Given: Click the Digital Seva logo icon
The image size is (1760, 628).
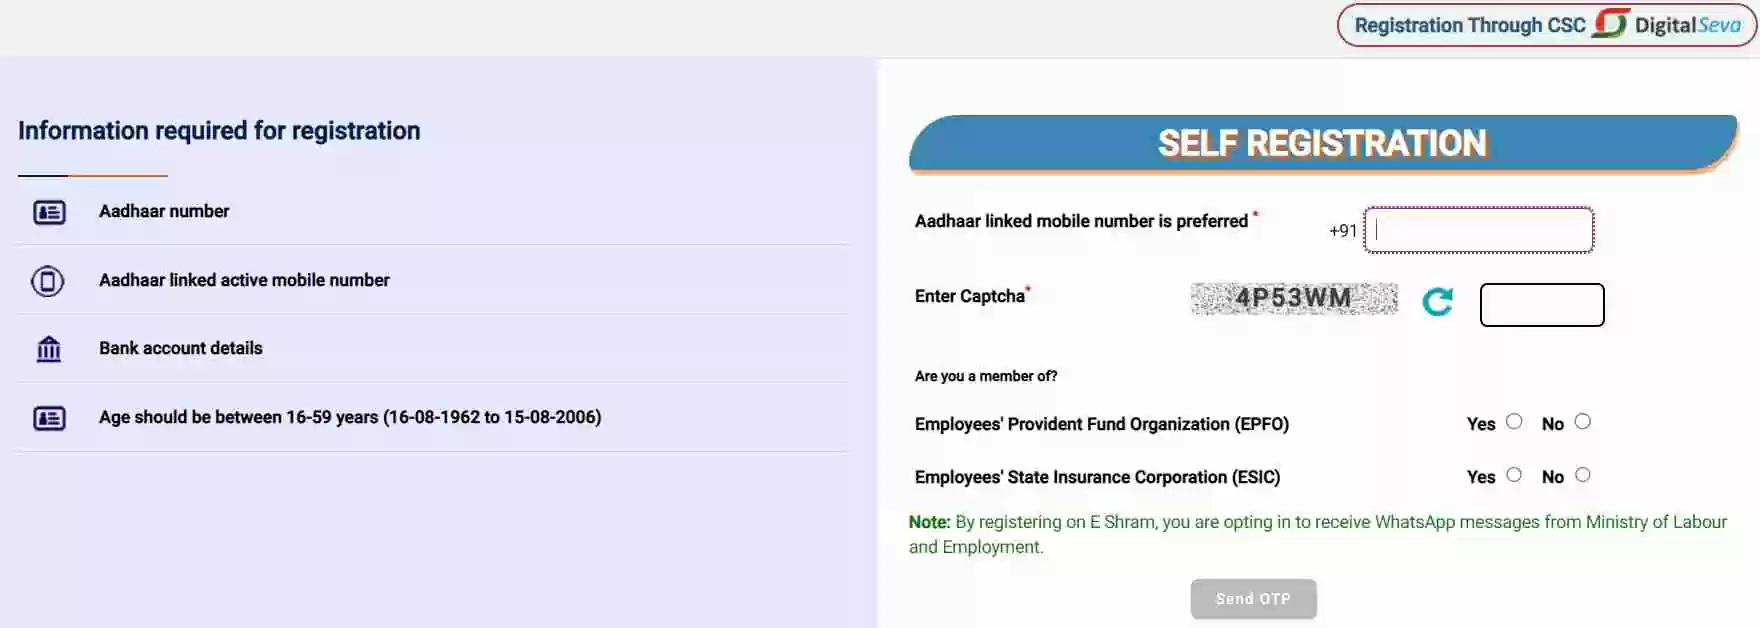Looking at the screenshot, I should (1610, 23).
